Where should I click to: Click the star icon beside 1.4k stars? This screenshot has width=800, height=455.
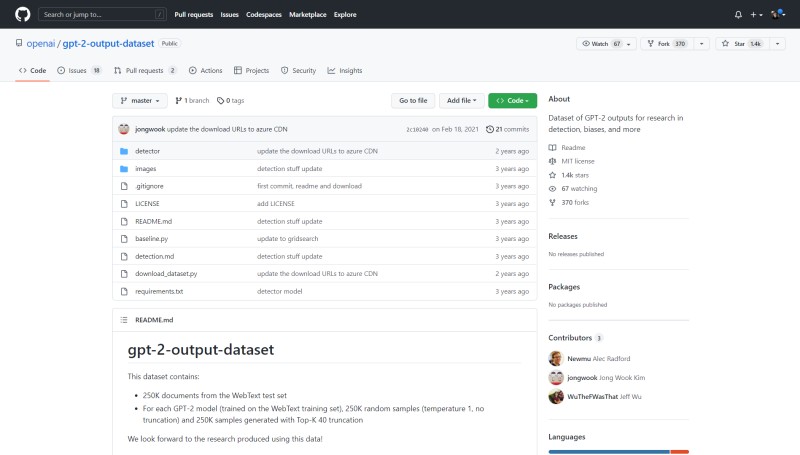click(x=553, y=175)
